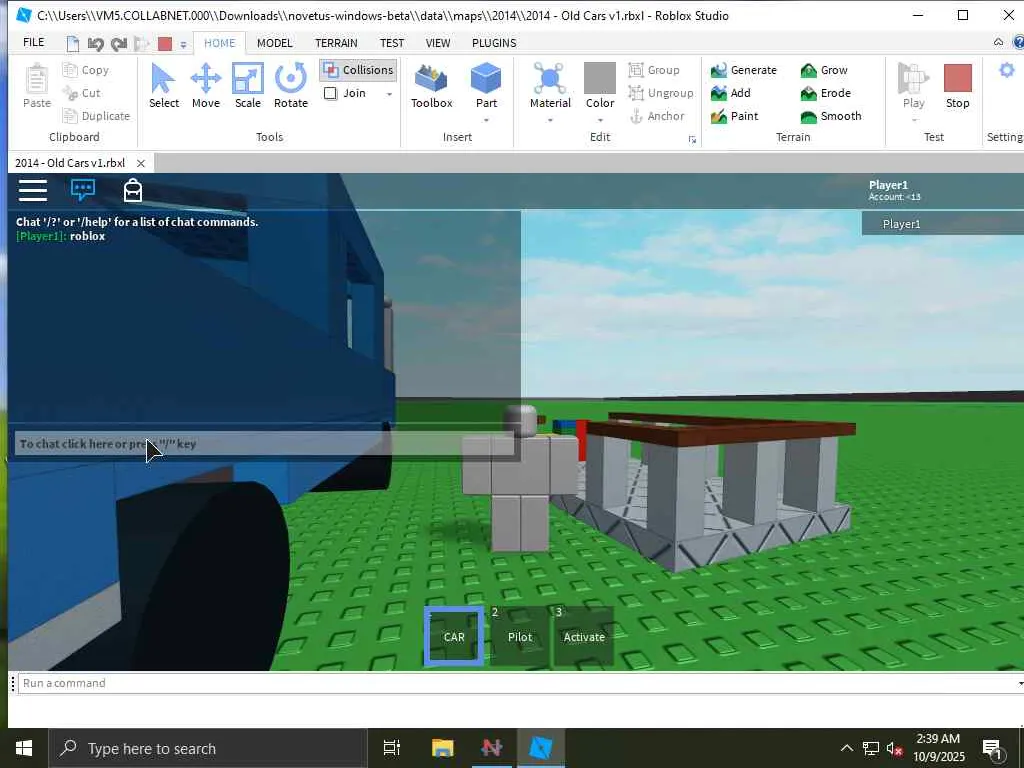
Task: Select the terrain Smooth tool
Action: coord(831,116)
